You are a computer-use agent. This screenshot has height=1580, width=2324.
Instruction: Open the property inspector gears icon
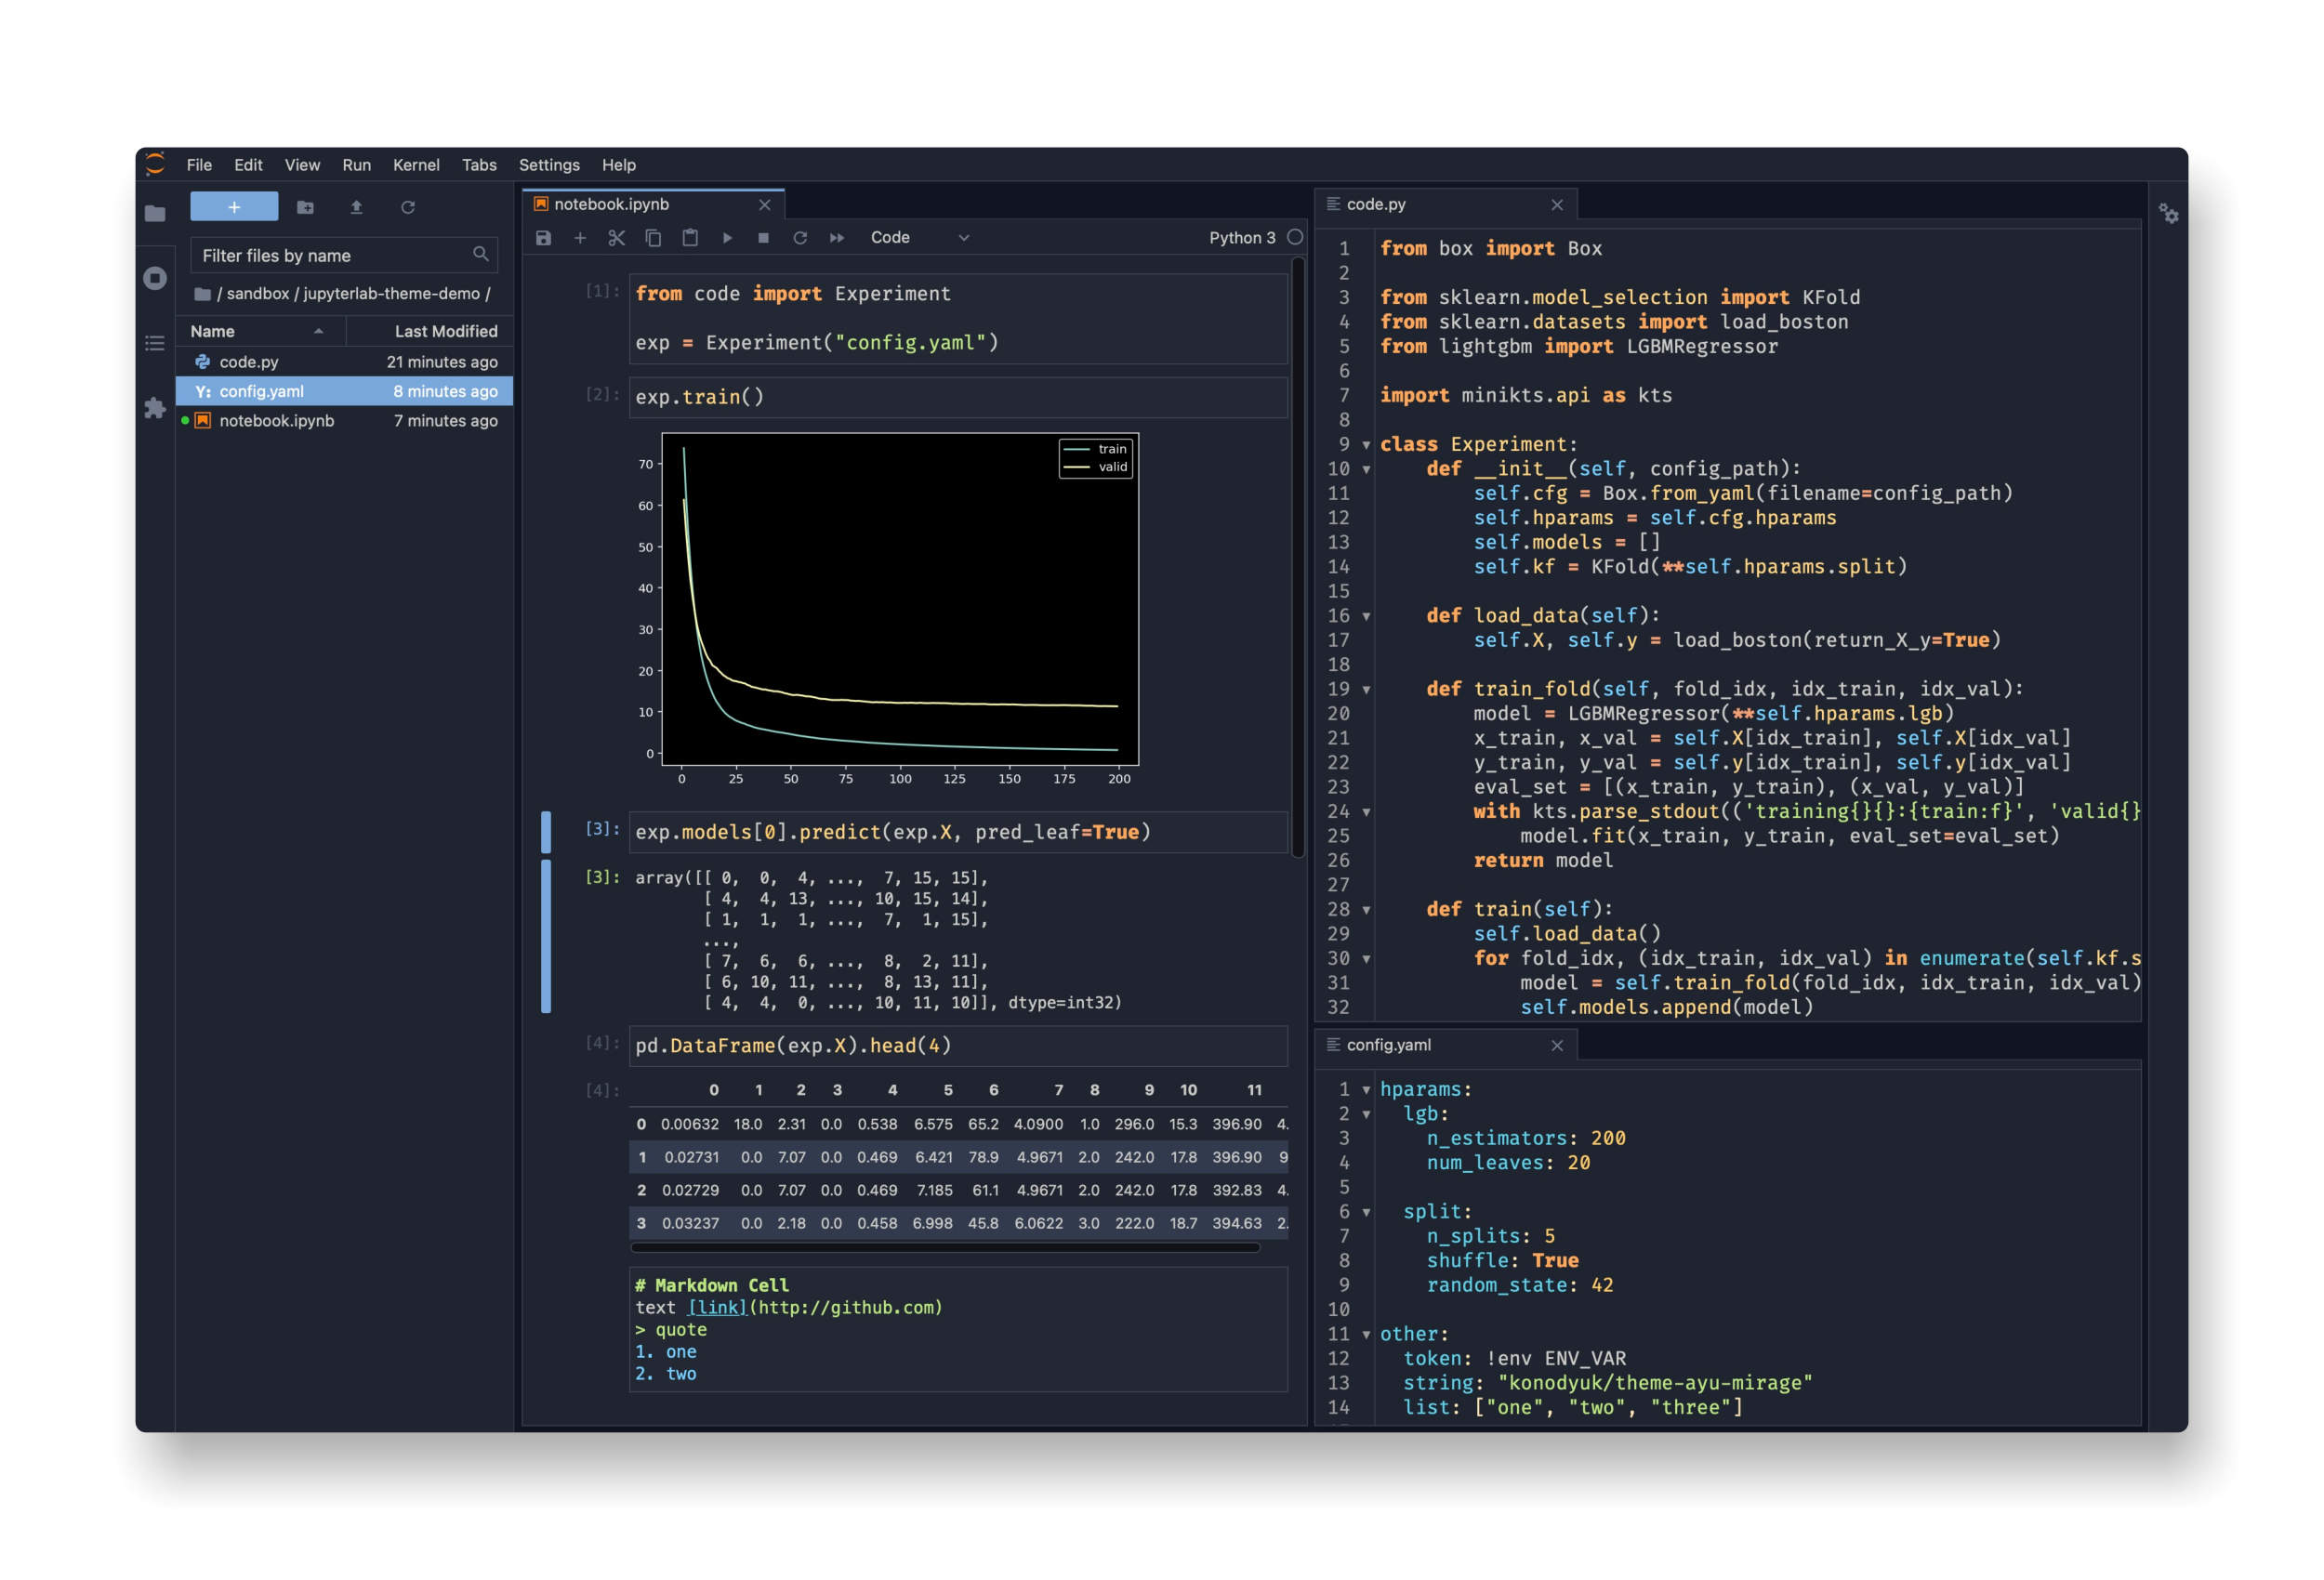pos(2168,214)
